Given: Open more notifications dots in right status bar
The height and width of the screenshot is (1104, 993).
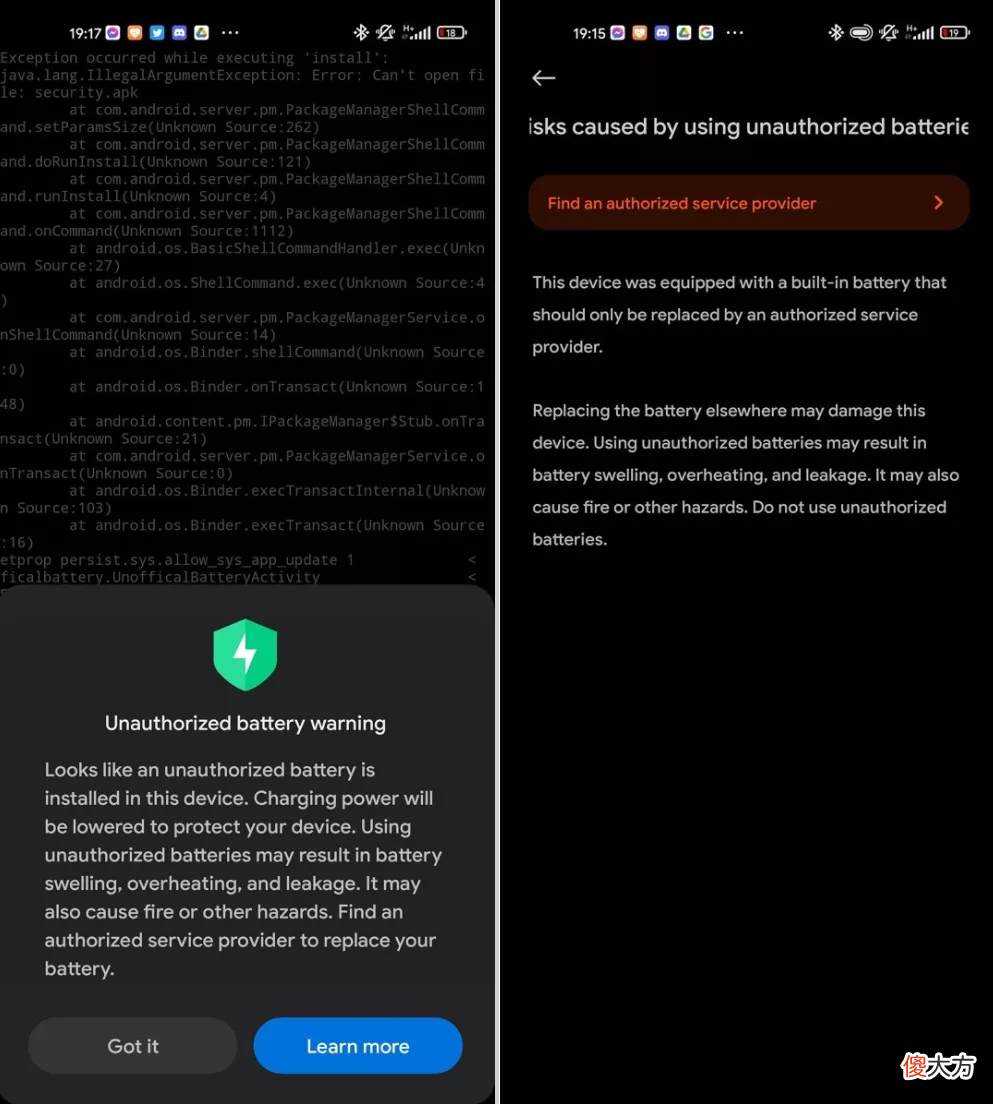Looking at the screenshot, I should [x=735, y=32].
